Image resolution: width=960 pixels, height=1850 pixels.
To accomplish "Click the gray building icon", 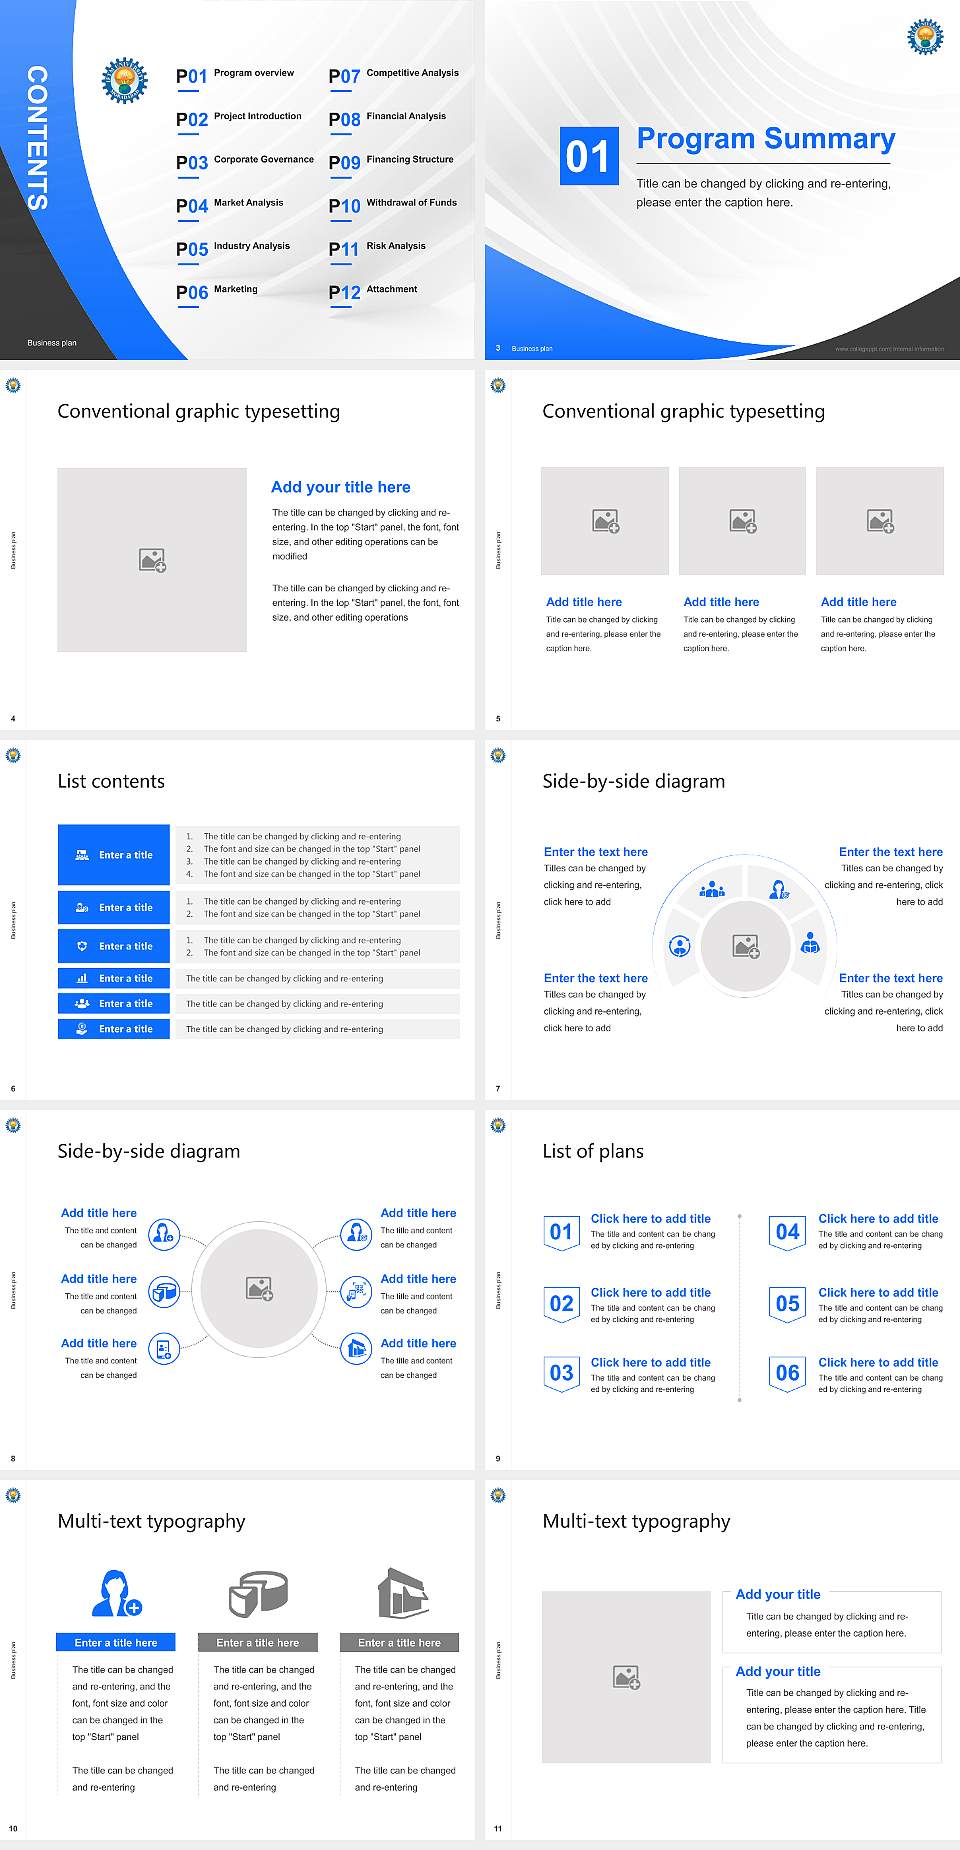I will pos(402,1593).
